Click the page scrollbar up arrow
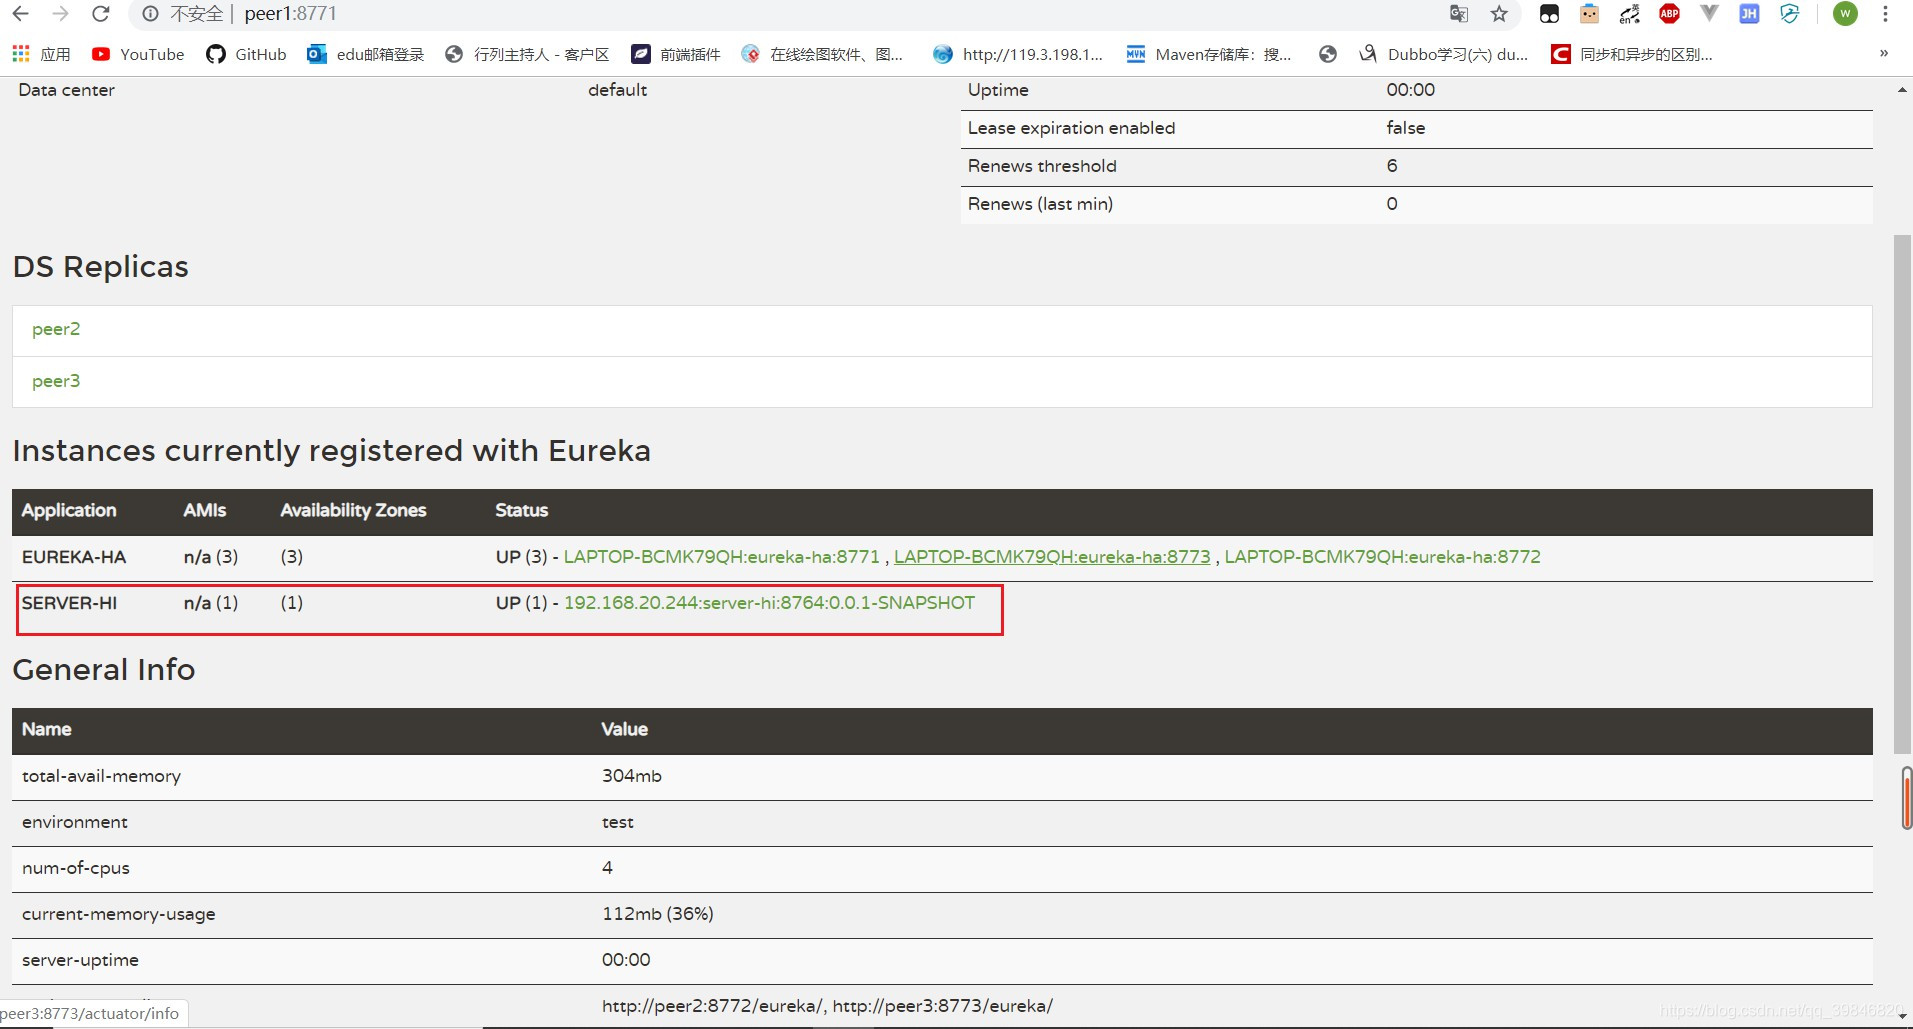This screenshot has height=1029, width=1913. pyautogui.click(x=1902, y=90)
